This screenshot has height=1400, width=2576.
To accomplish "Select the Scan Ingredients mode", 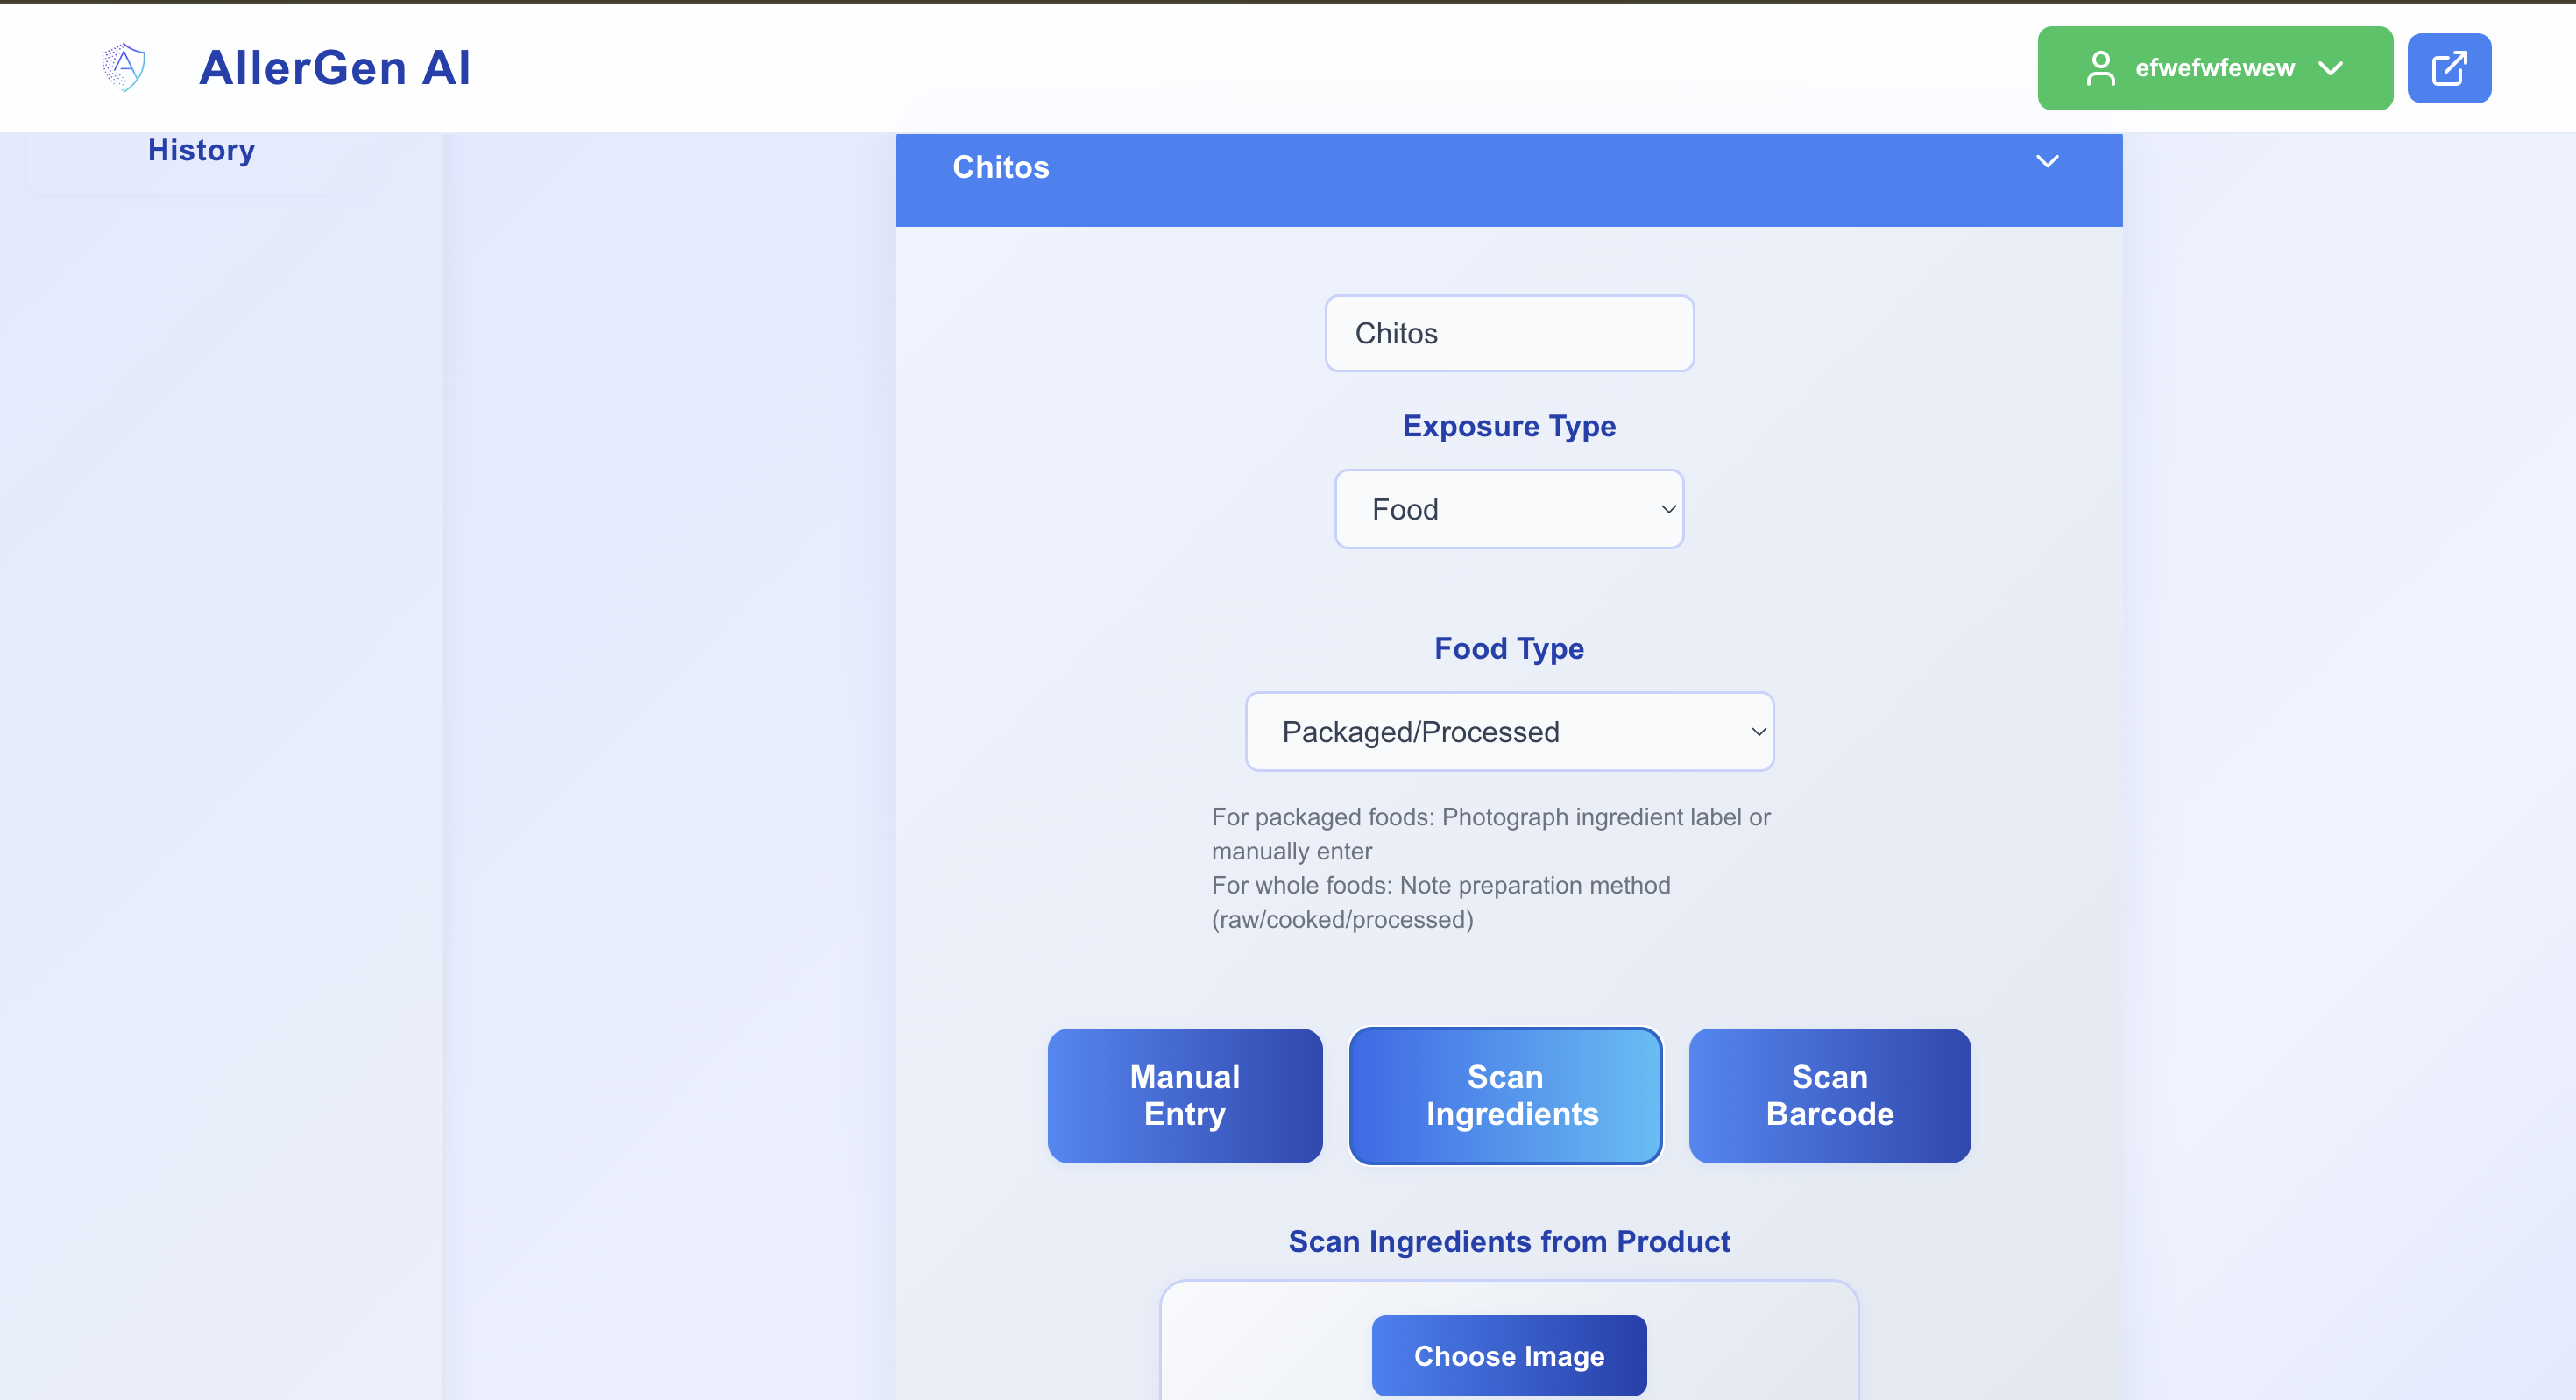I will [1505, 1095].
